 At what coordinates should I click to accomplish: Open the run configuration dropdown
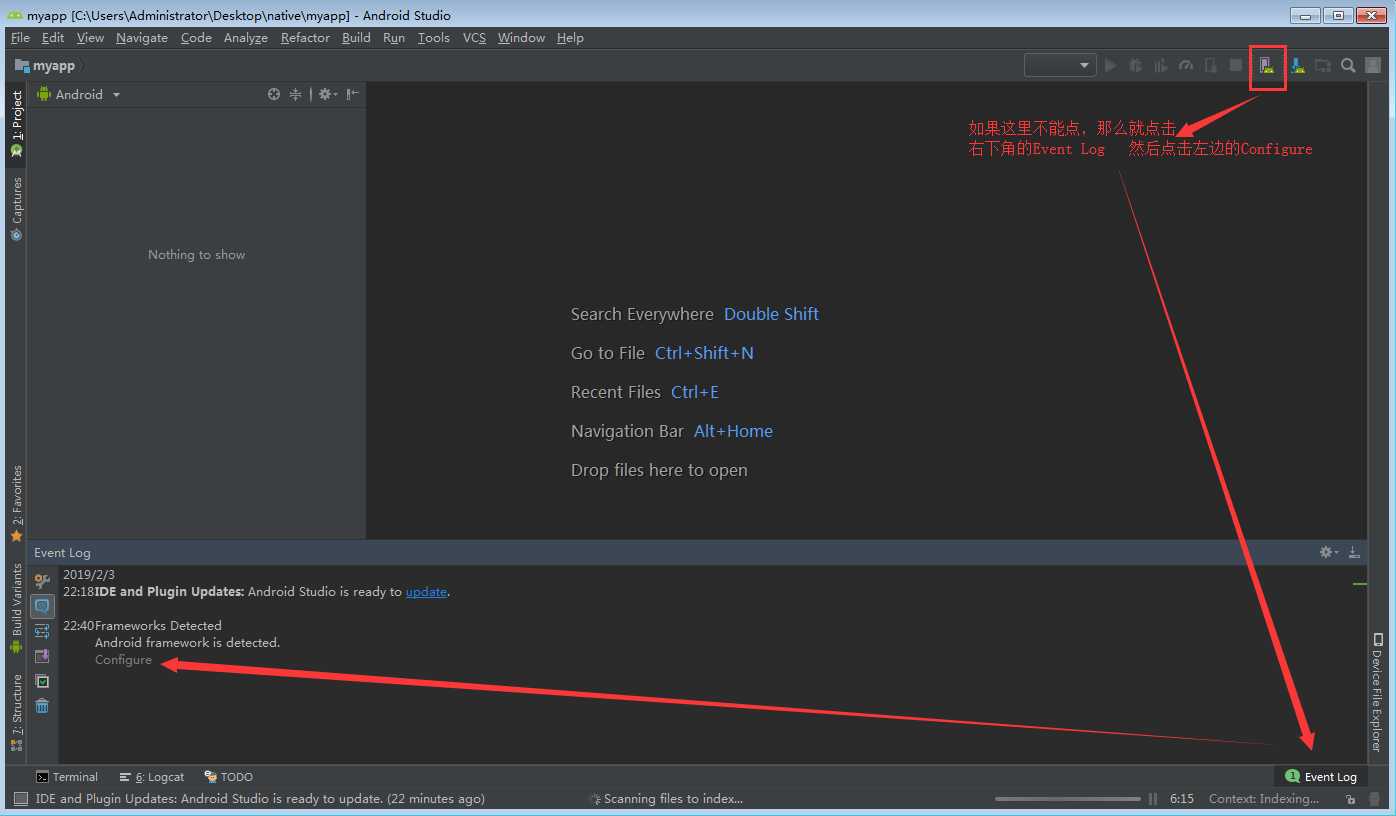1060,66
